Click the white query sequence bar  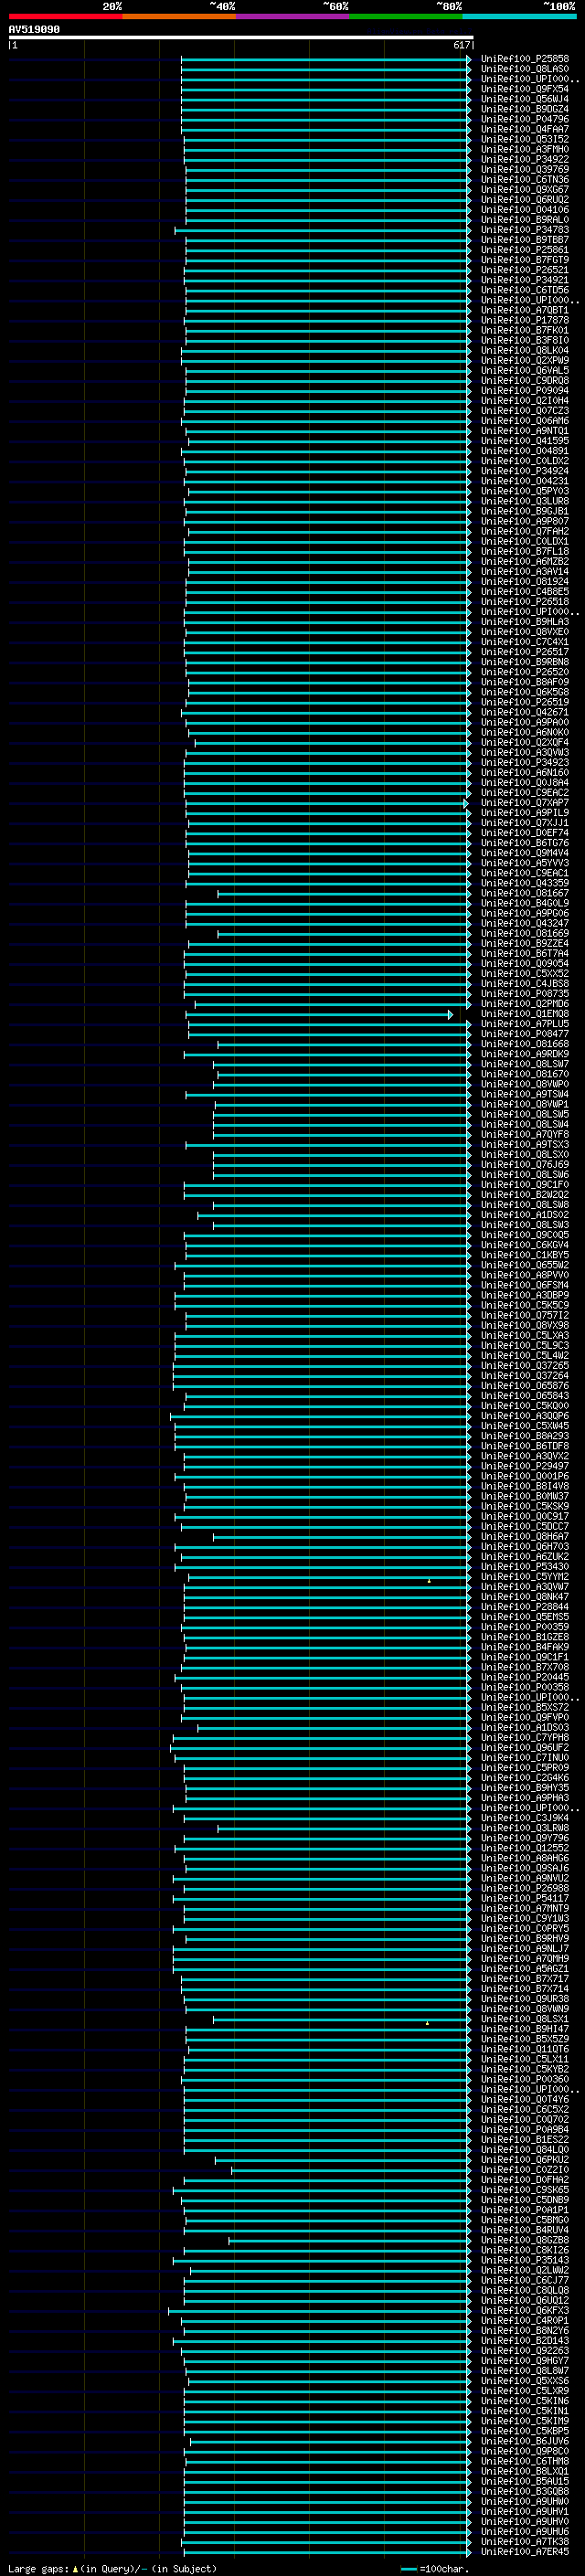tap(241, 37)
